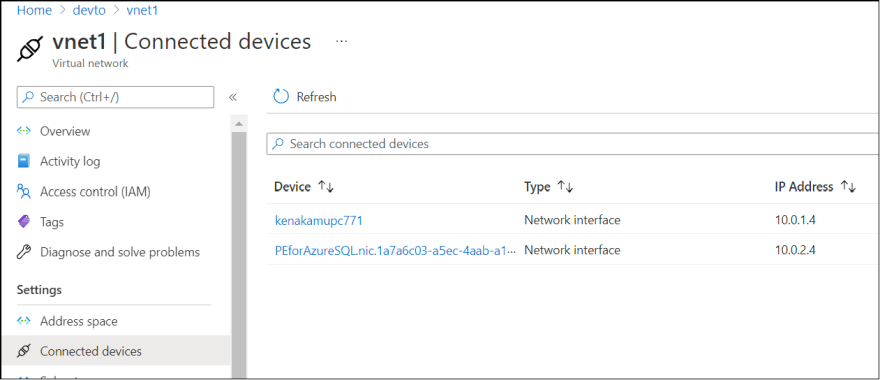Screen dimensions: 880x380
Task: Collapse the sidebar with double chevron
Action: pyautogui.click(x=233, y=97)
